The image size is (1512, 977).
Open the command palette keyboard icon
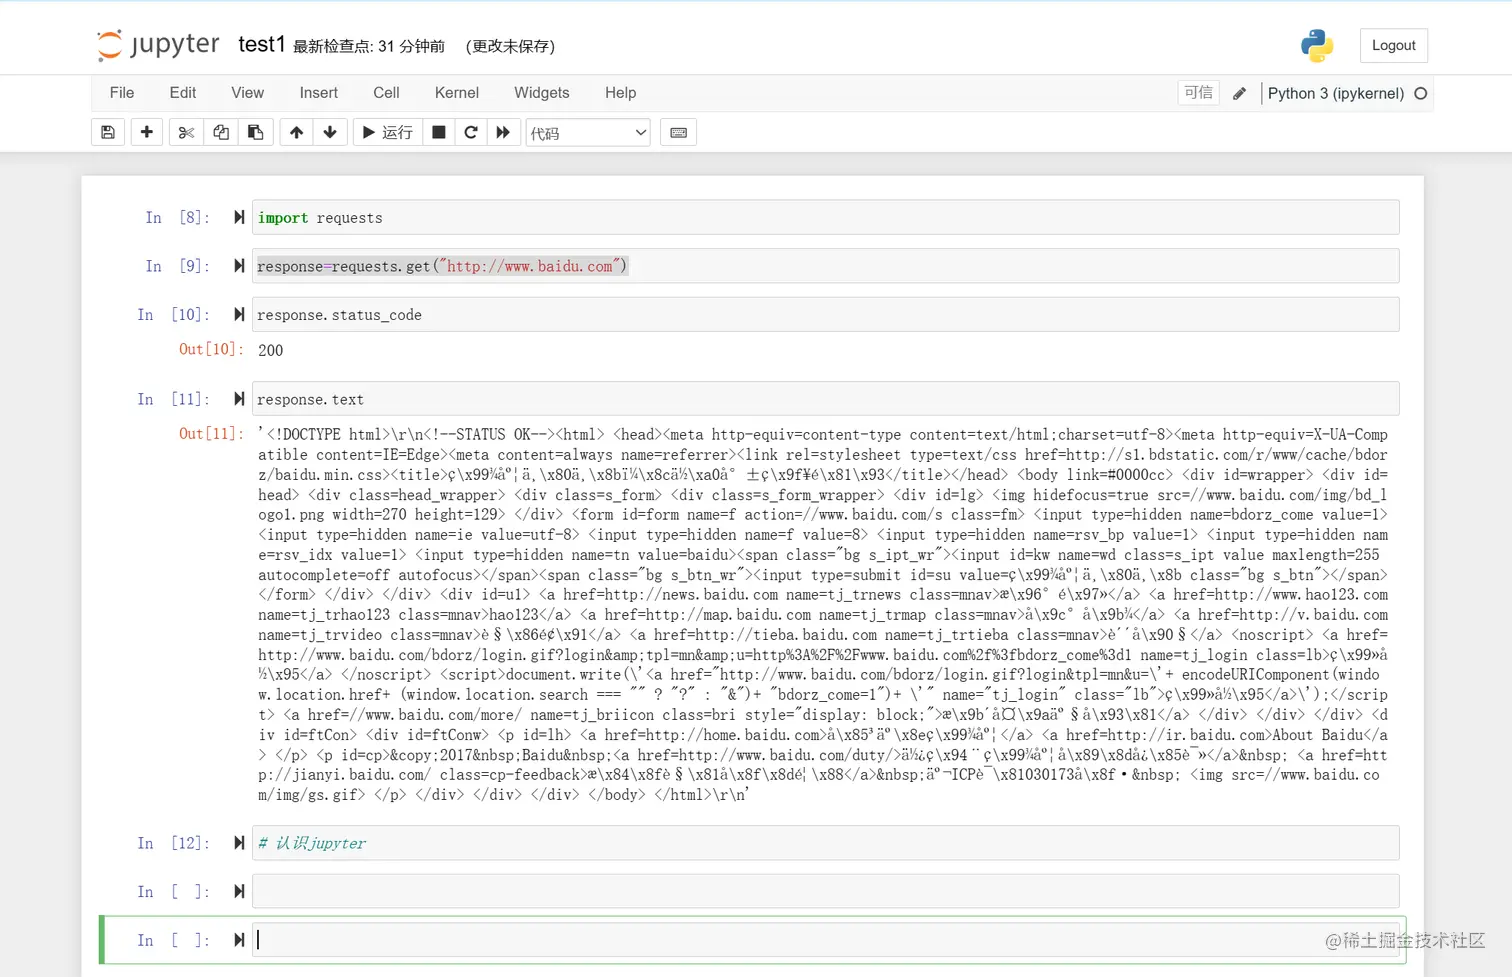(x=679, y=132)
